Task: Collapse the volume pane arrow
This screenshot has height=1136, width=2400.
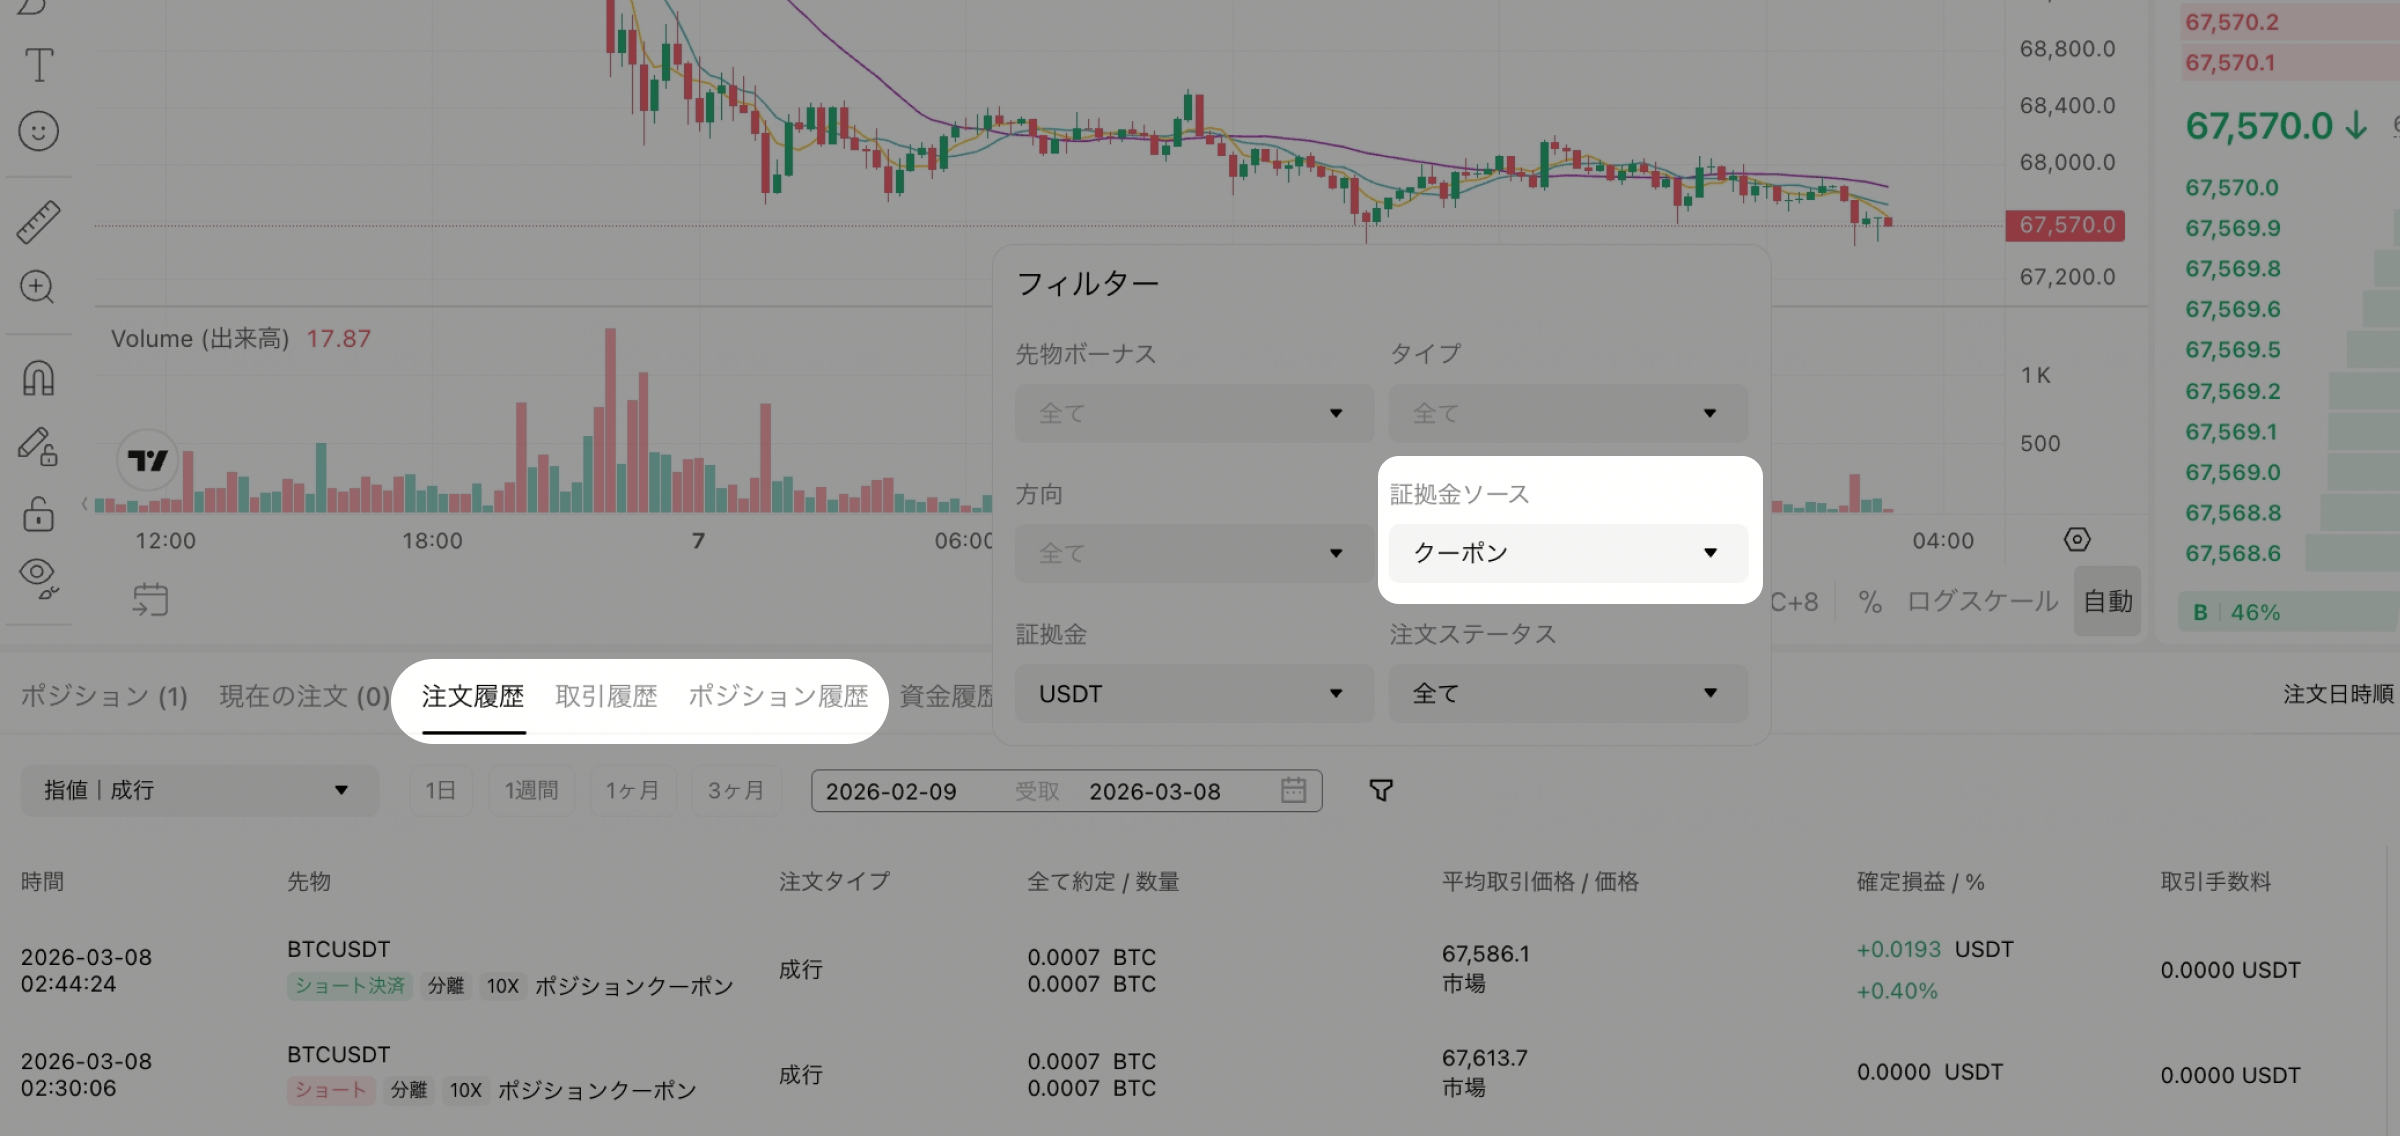Action: click(85, 504)
